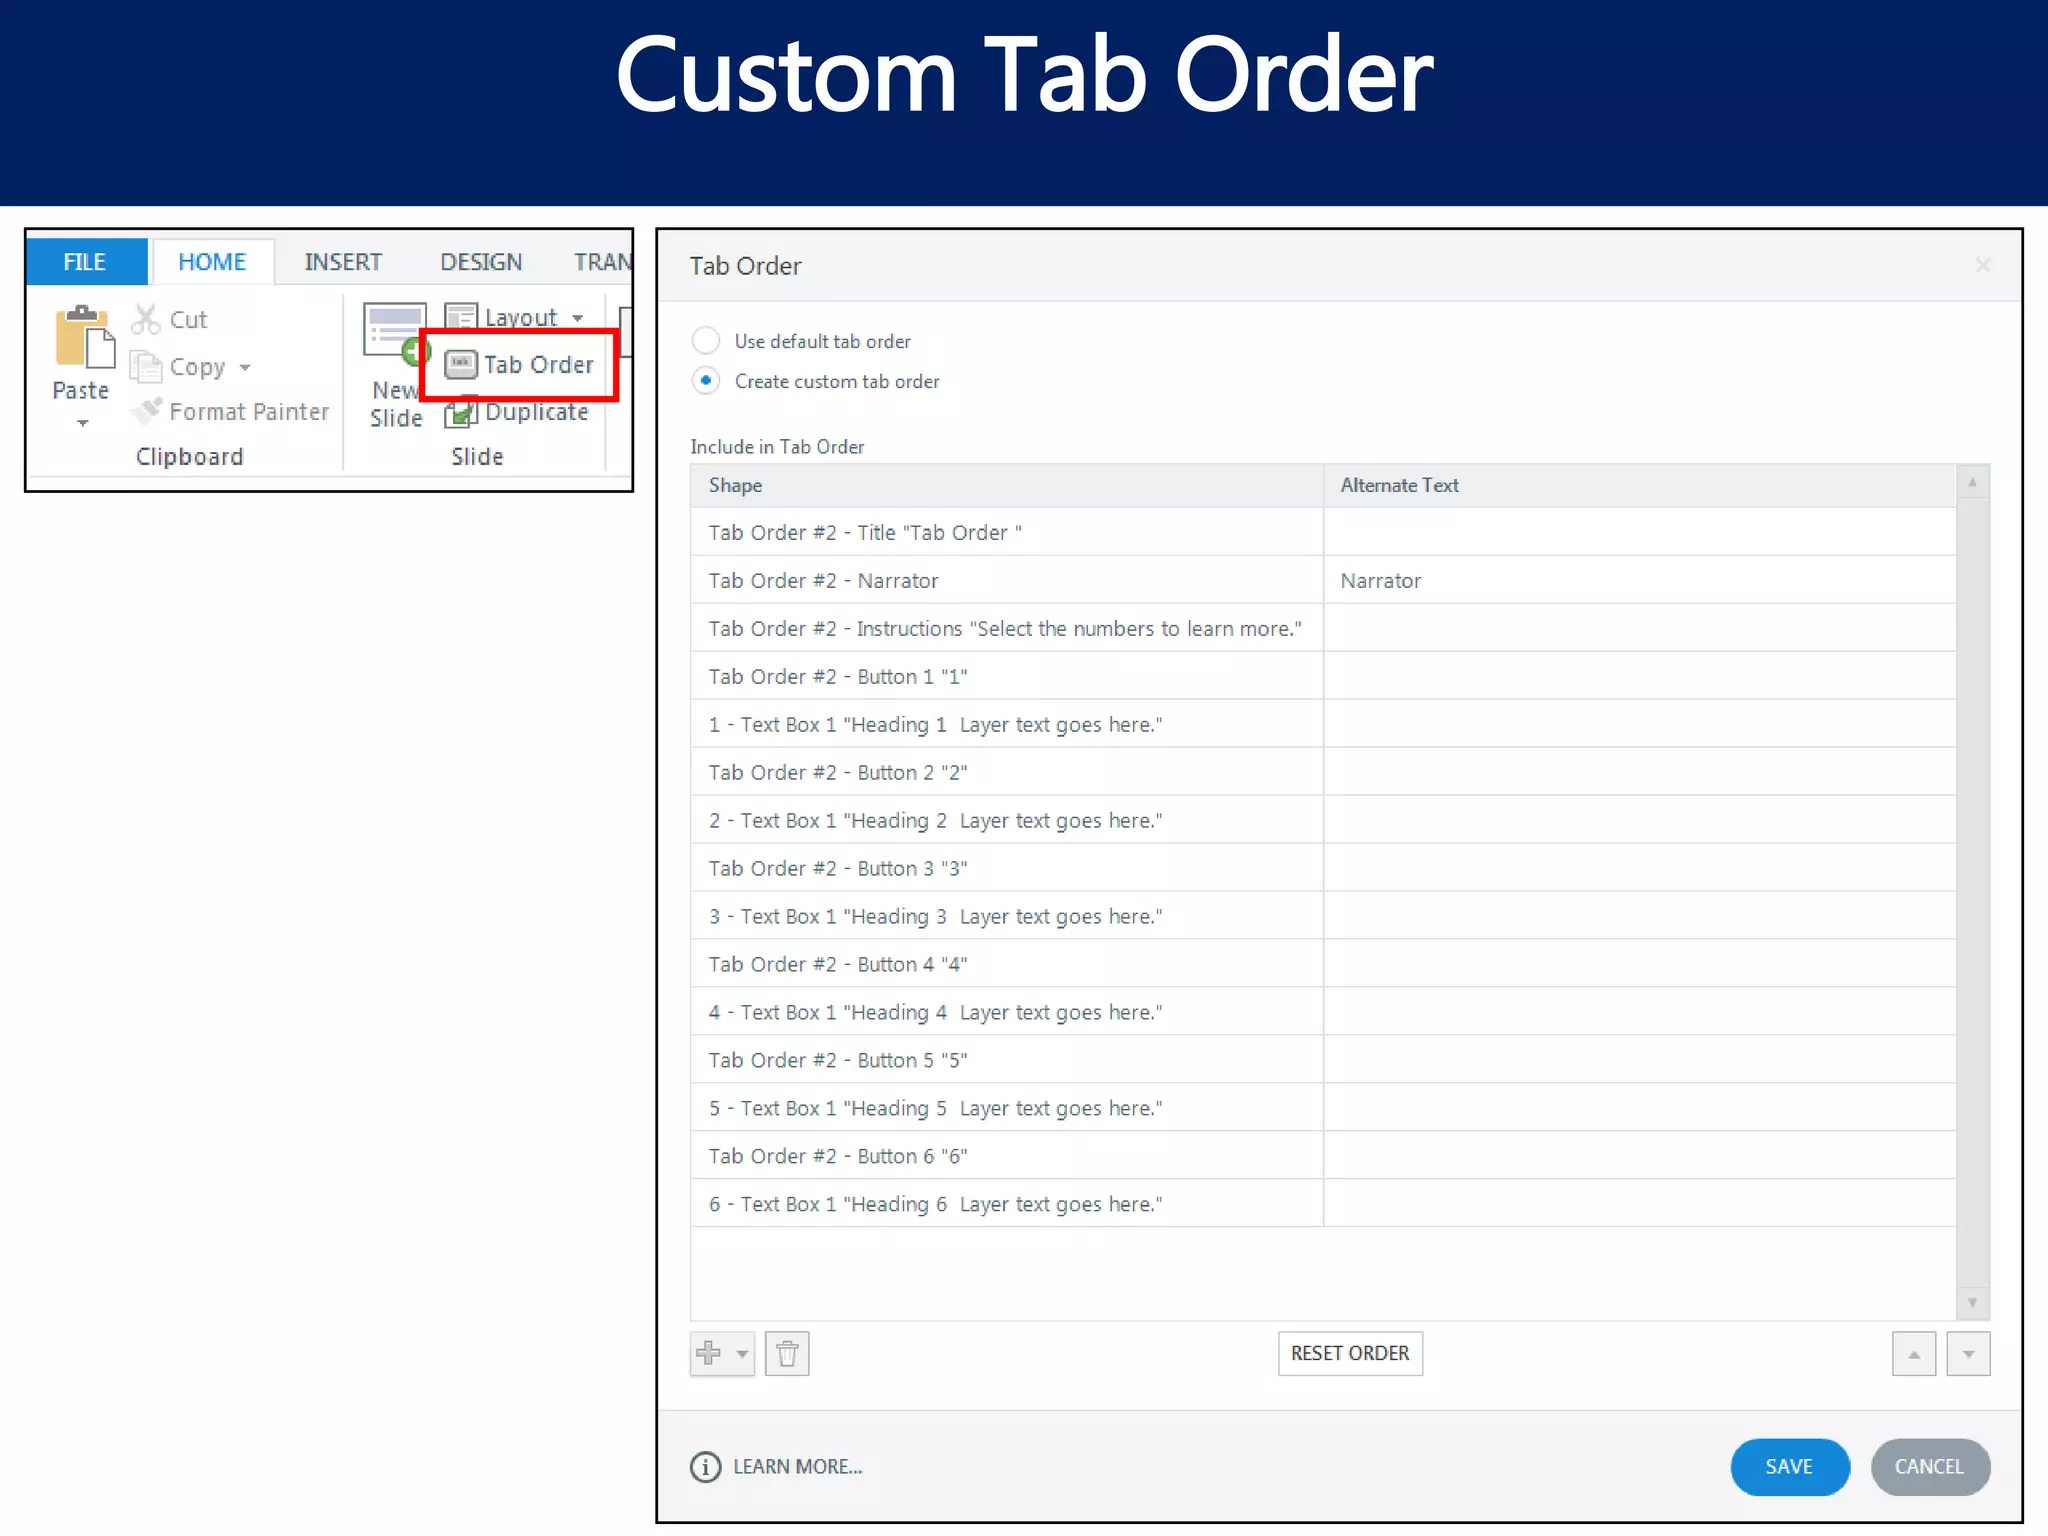Select the Tab Order #2 - Narrator row
This screenshot has width=2048, height=1536.
[x=1323, y=580]
